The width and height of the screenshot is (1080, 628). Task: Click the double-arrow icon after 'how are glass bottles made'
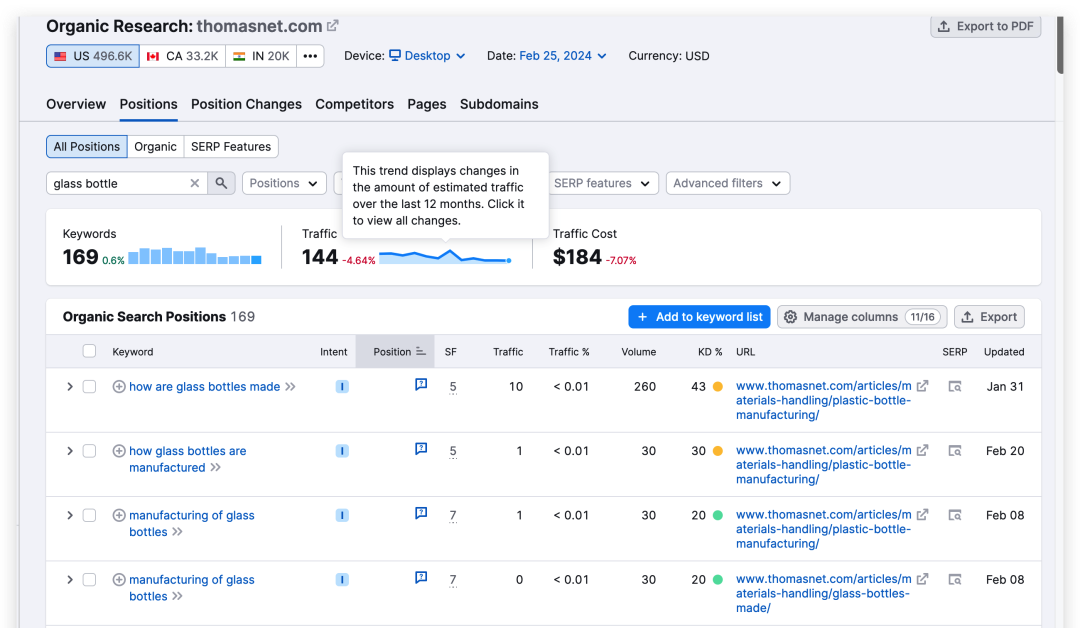pyautogui.click(x=291, y=387)
